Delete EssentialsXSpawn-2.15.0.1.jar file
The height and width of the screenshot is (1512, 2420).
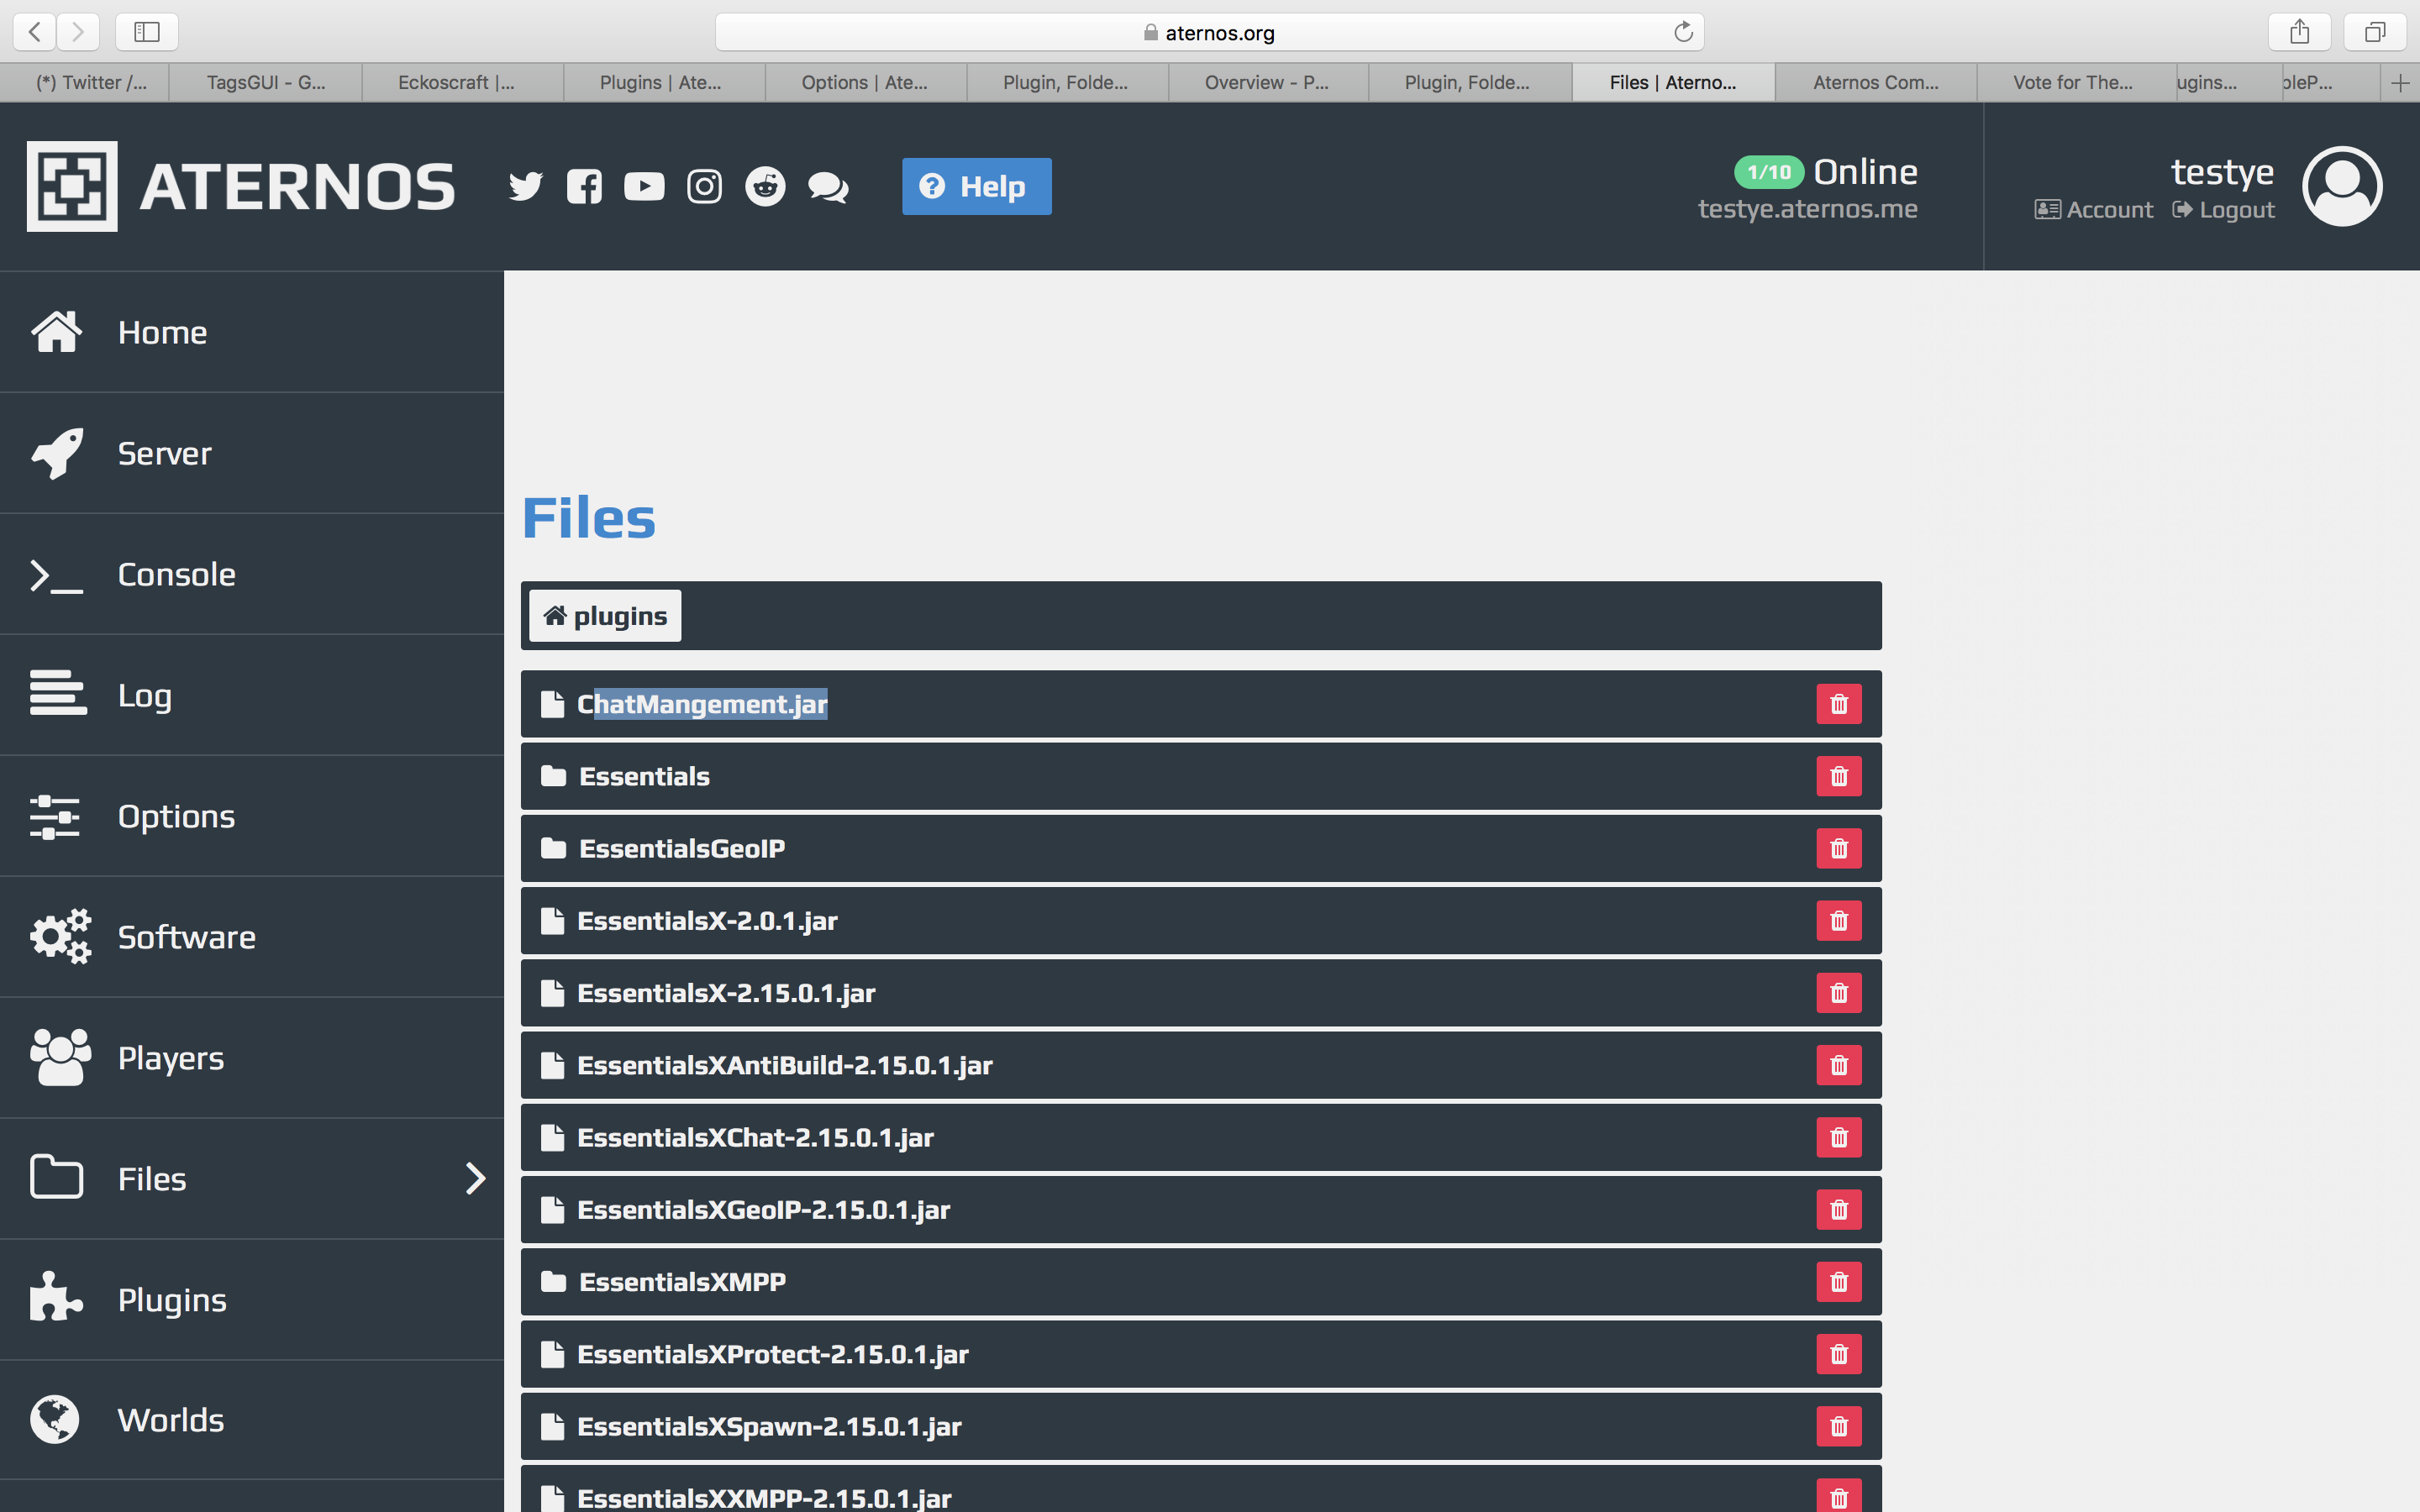(1839, 1426)
